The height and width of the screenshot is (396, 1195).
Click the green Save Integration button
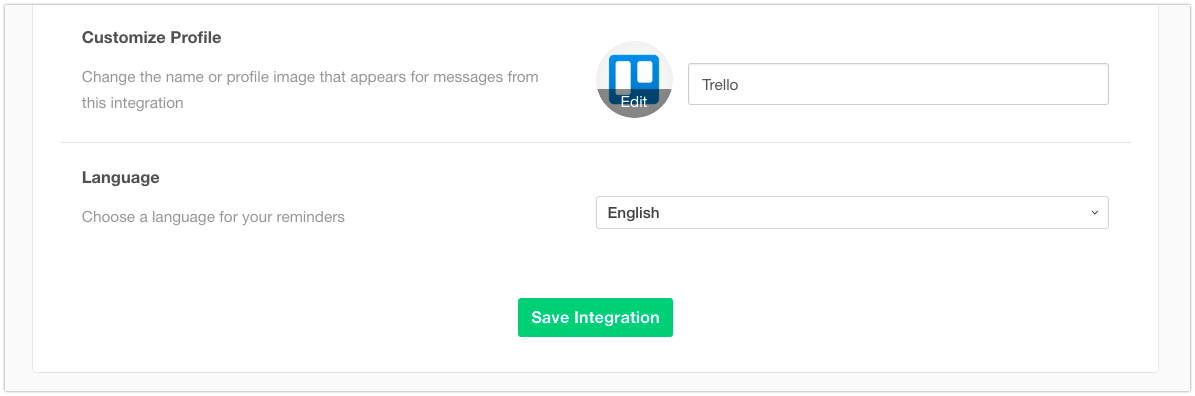pyautogui.click(x=595, y=318)
